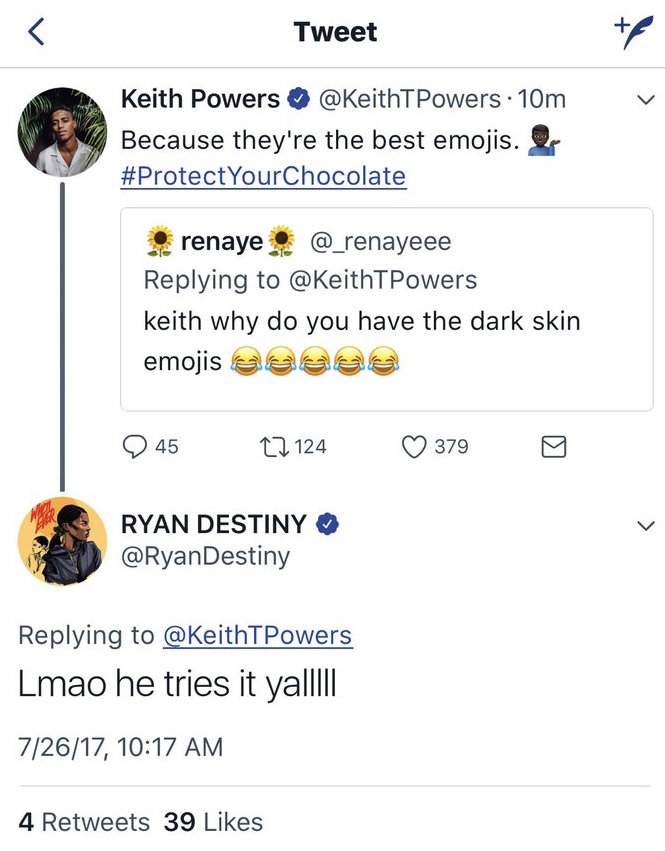Open @KeithTPowers link in Replying to
The width and height of the screenshot is (665, 851).
[257, 635]
